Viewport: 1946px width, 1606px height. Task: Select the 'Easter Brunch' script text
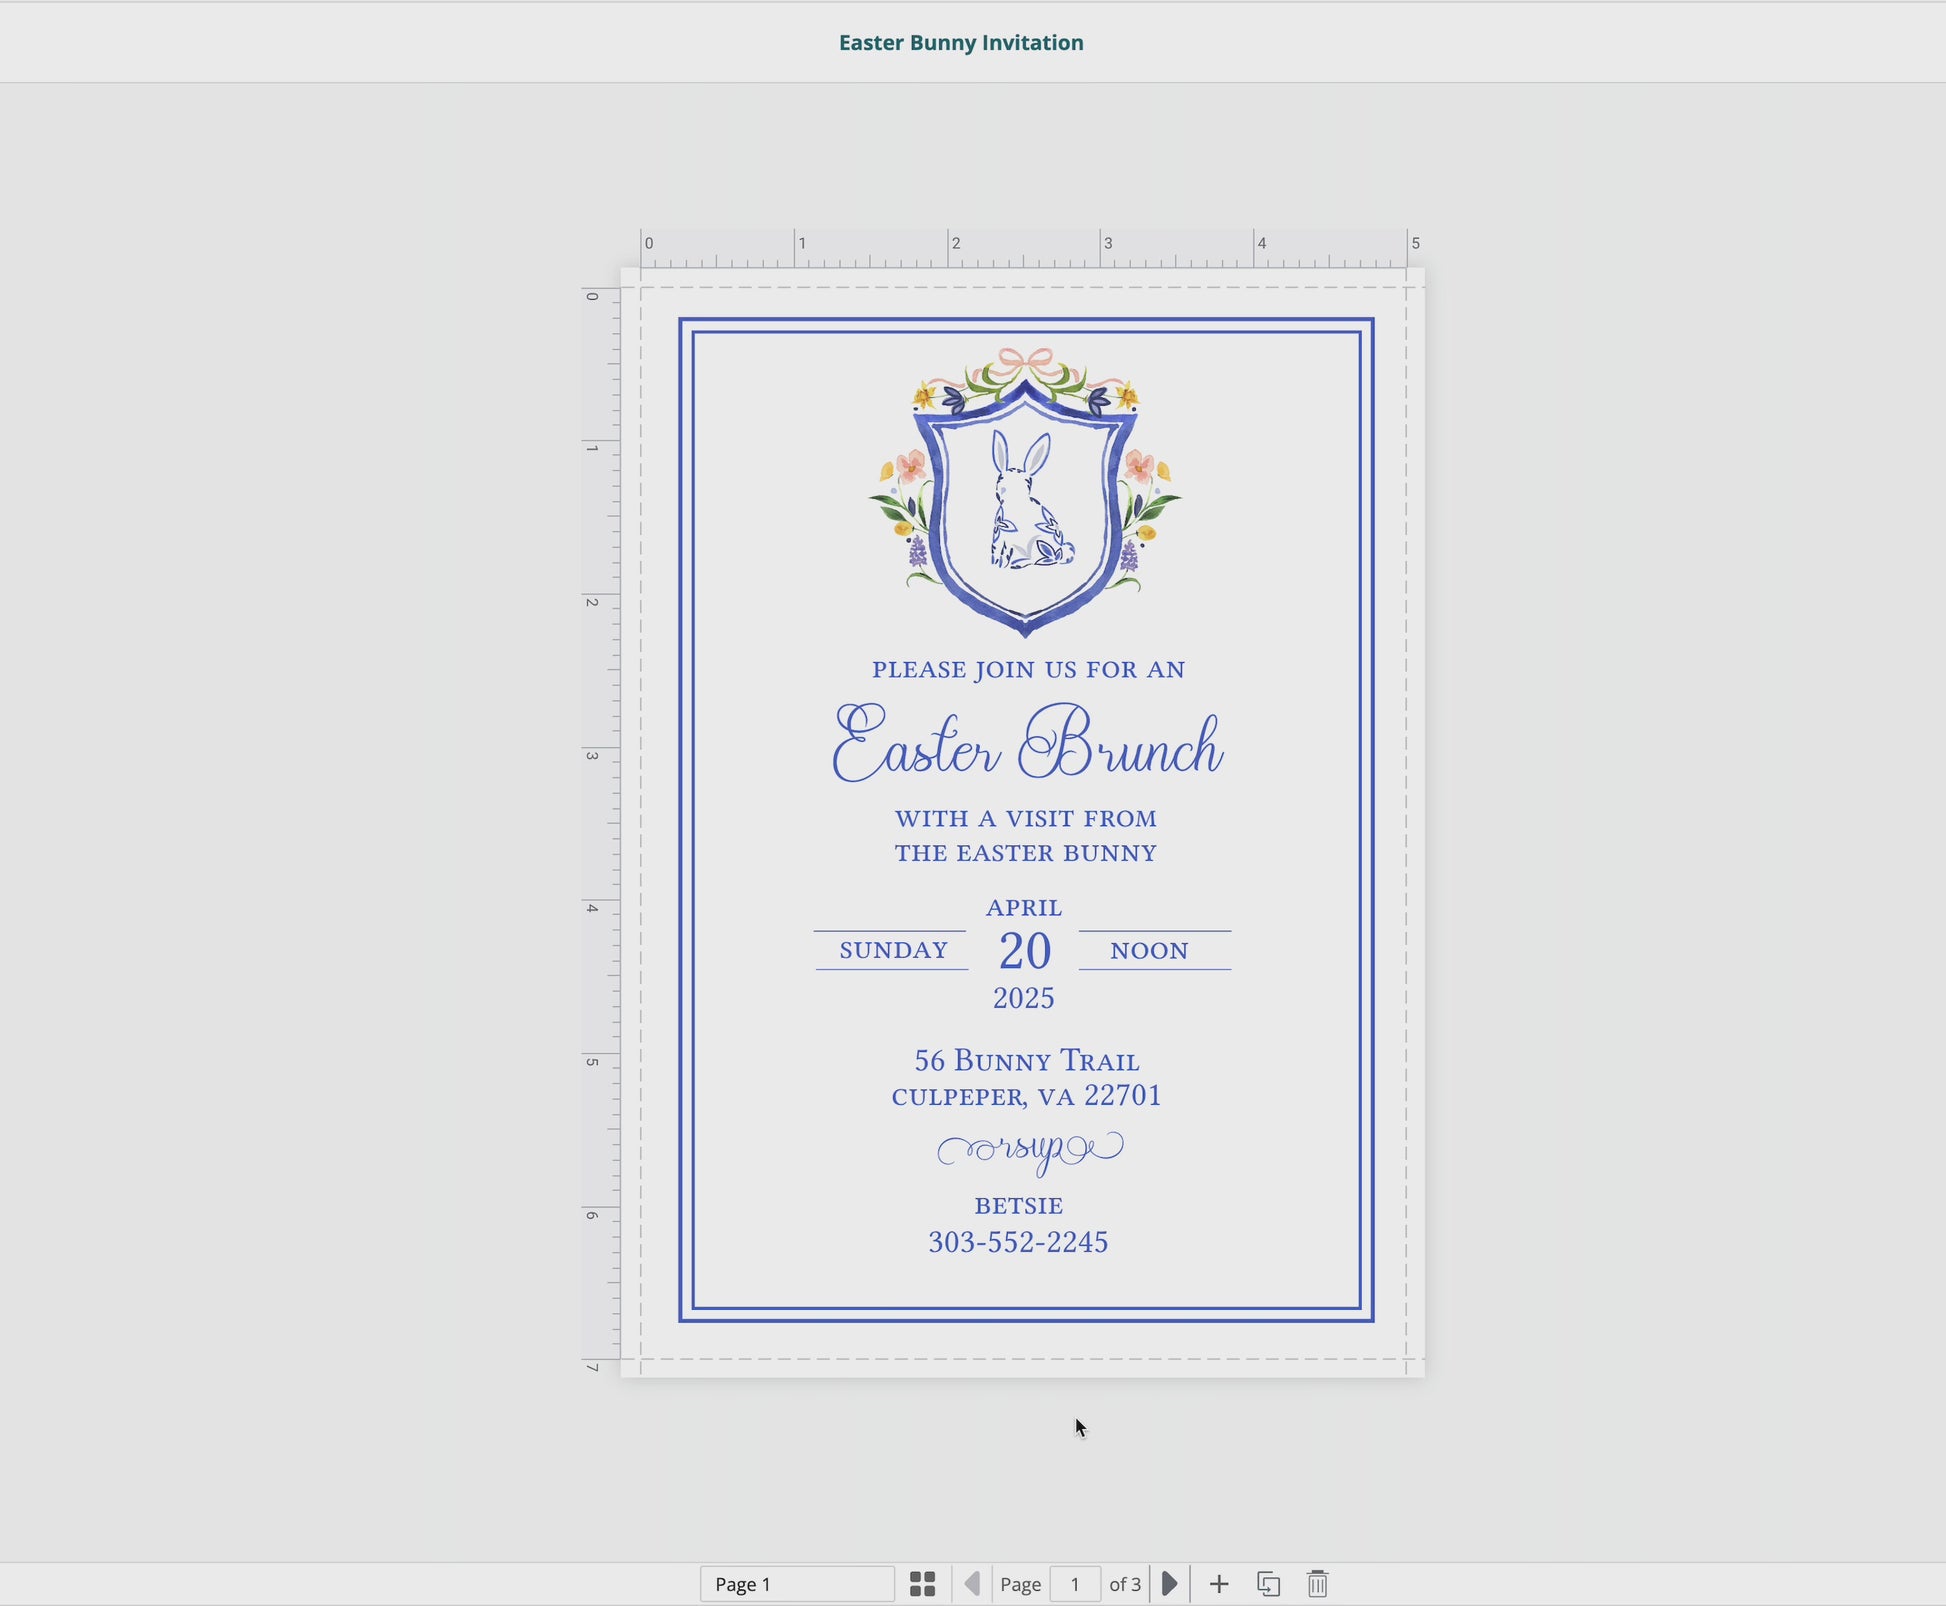click(1027, 745)
